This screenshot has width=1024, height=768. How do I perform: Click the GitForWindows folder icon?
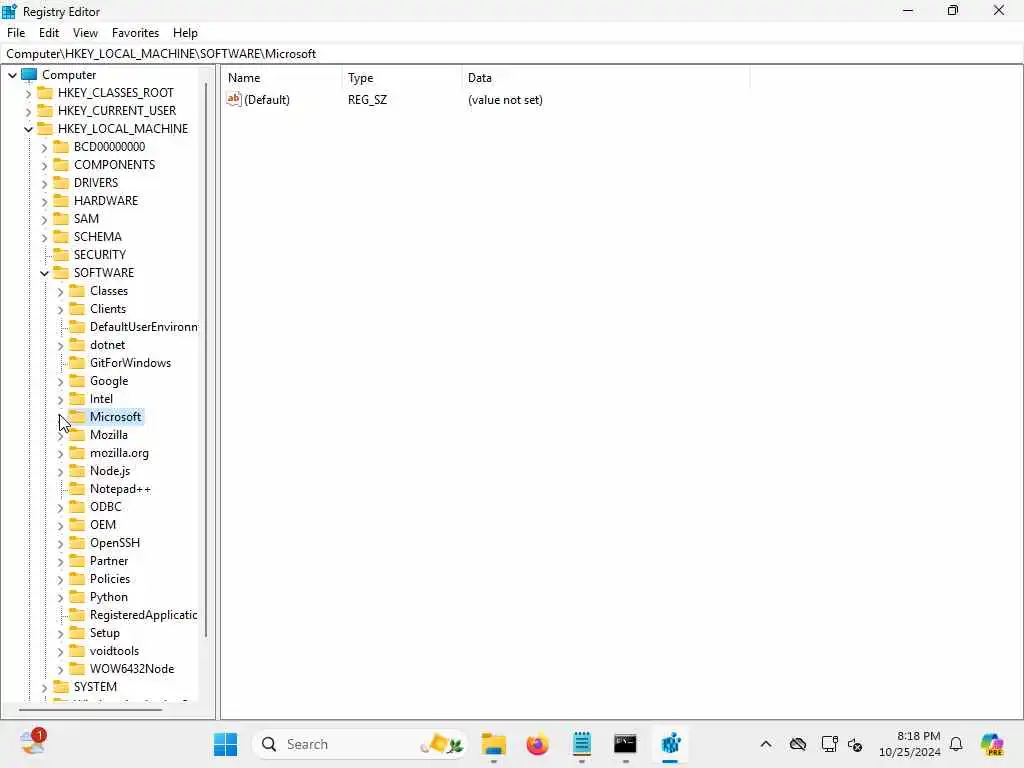[x=77, y=362]
